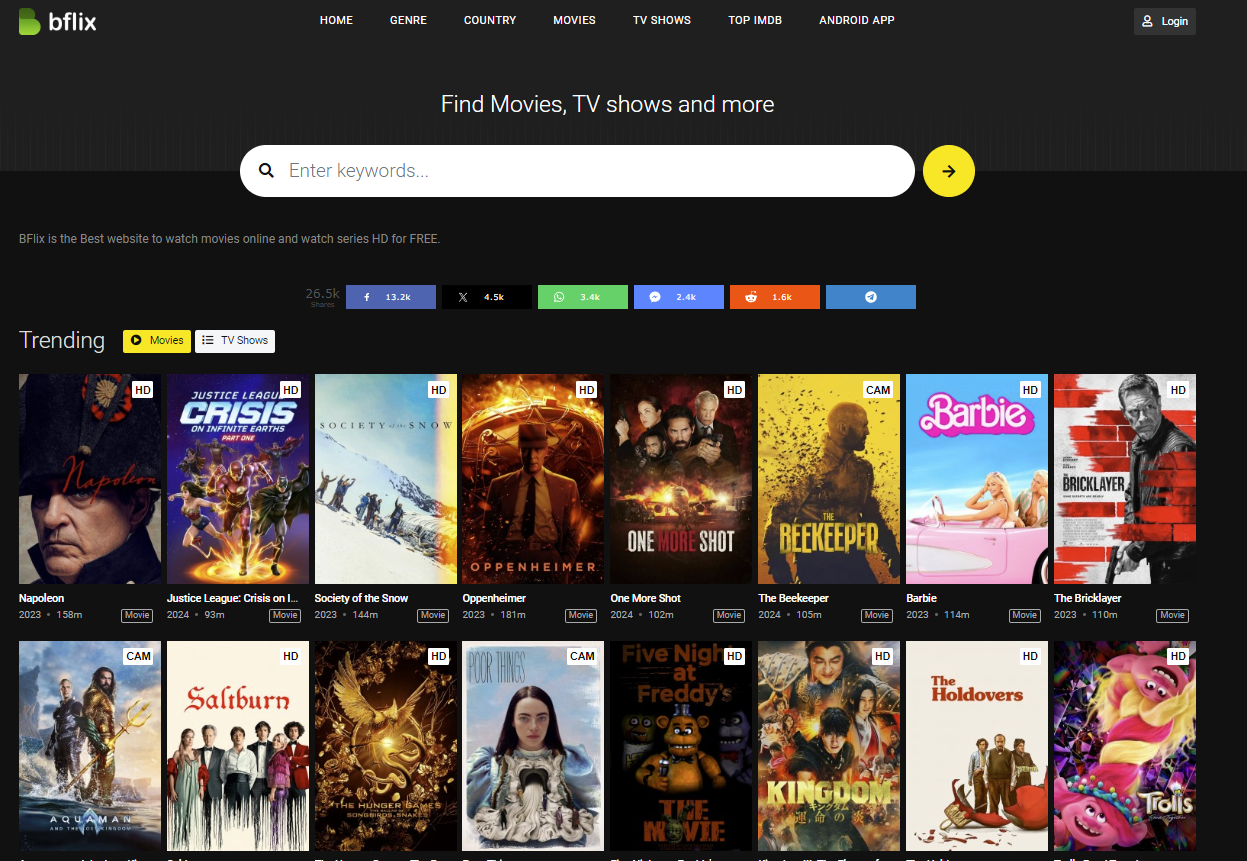Open The Holdovers poster

click(x=977, y=746)
